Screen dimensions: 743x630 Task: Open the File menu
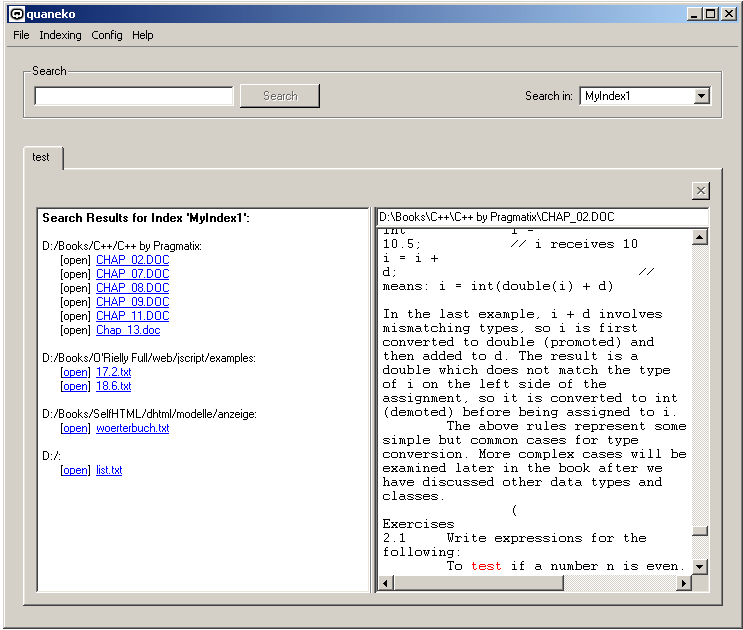pyautogui.click(x=21, y=35)
